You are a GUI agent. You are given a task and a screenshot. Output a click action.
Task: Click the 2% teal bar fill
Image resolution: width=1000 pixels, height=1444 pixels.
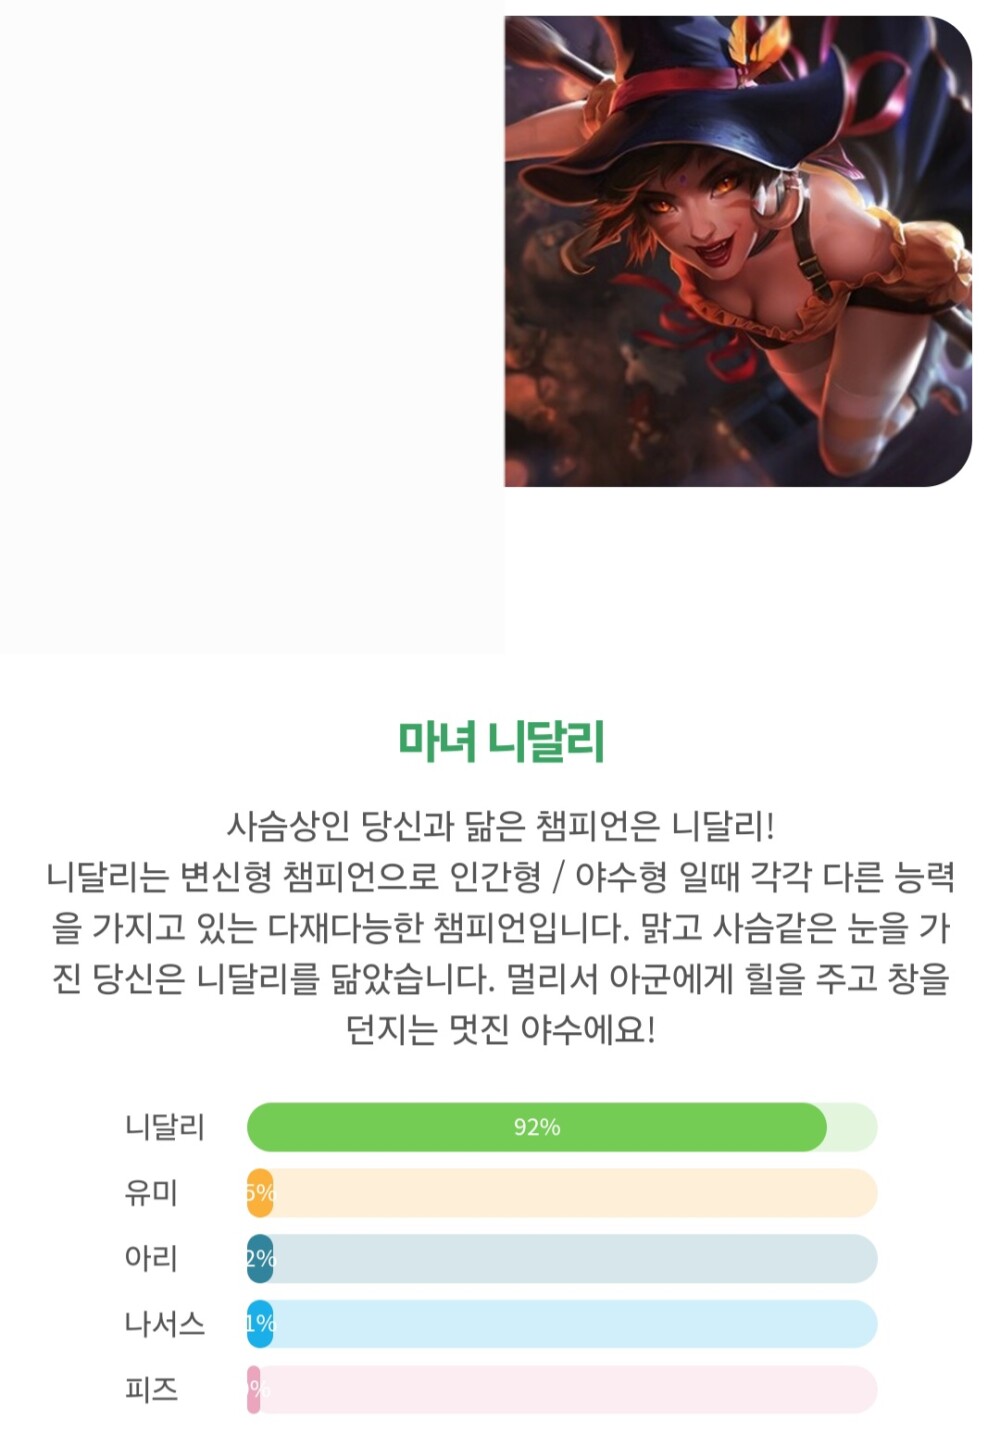click(x=260, y=1258)
